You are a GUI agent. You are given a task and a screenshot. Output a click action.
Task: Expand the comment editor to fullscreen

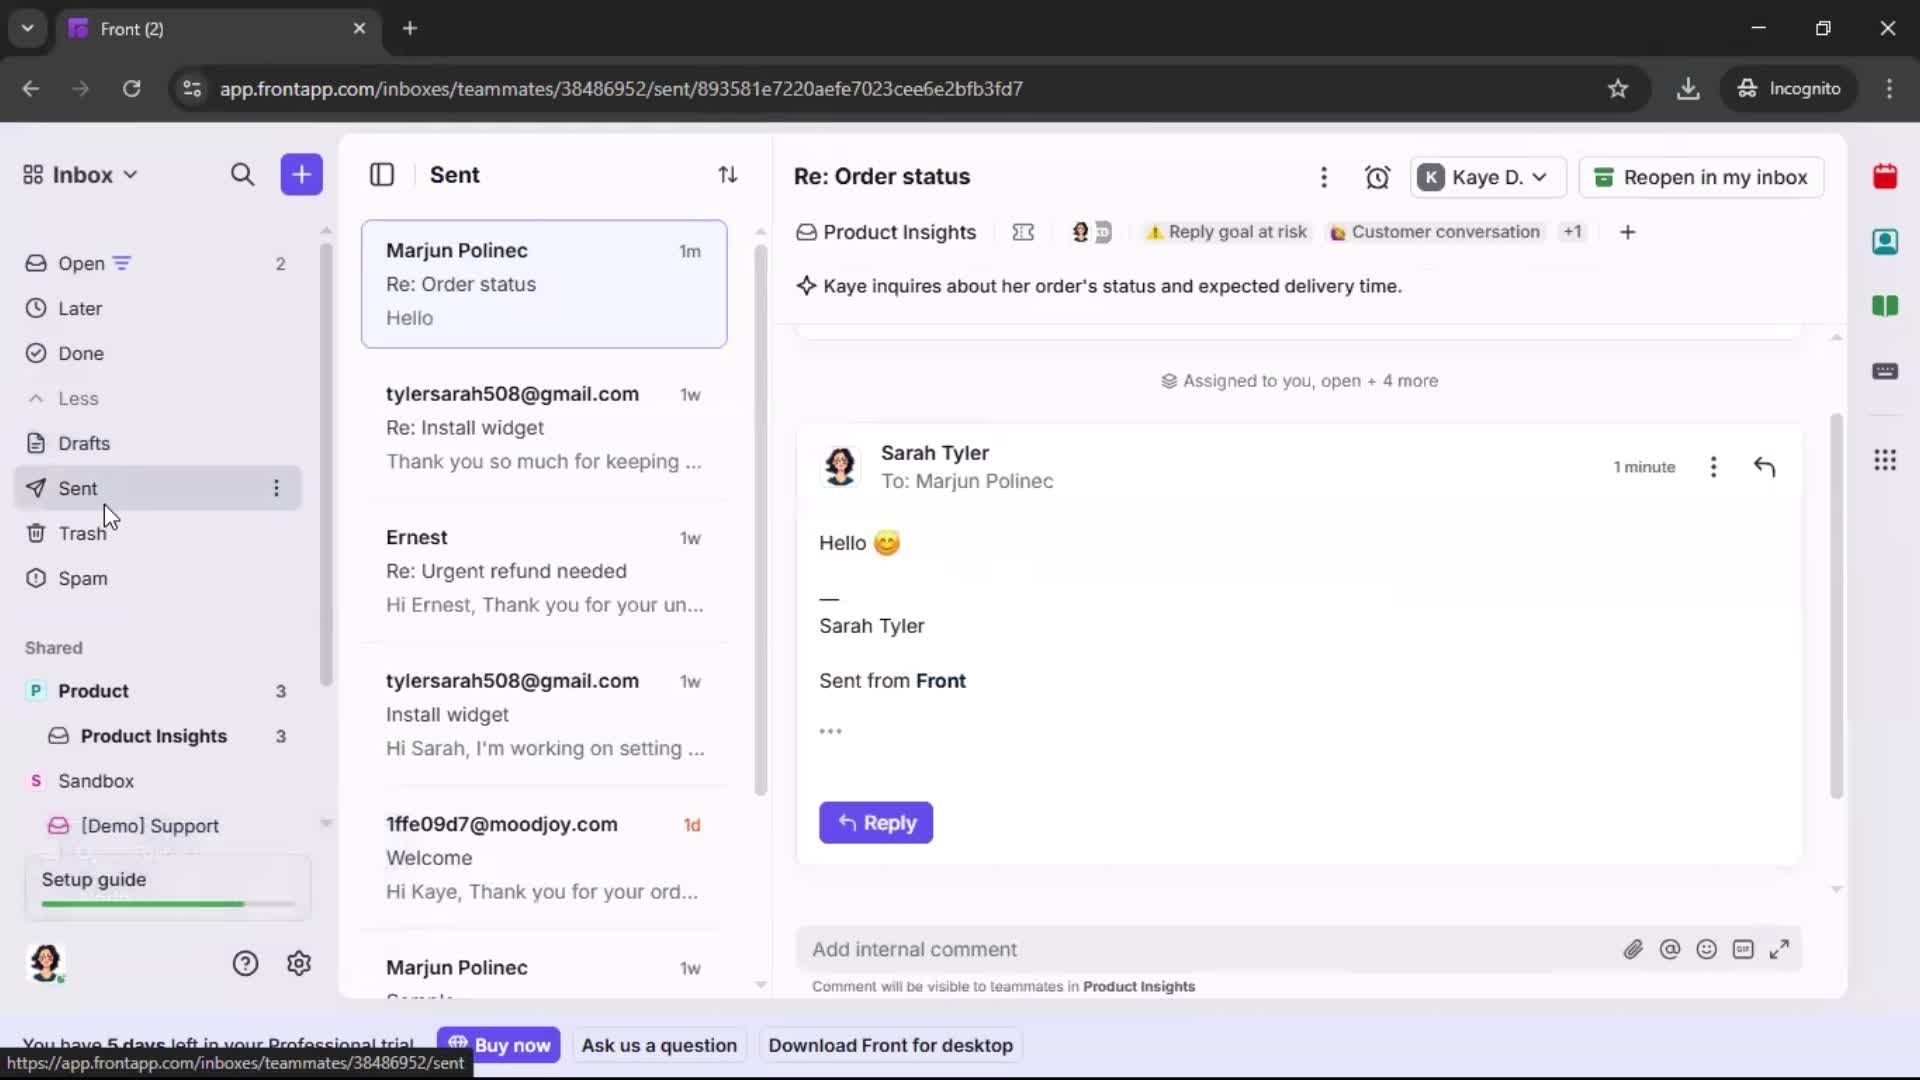(1780, 949)
